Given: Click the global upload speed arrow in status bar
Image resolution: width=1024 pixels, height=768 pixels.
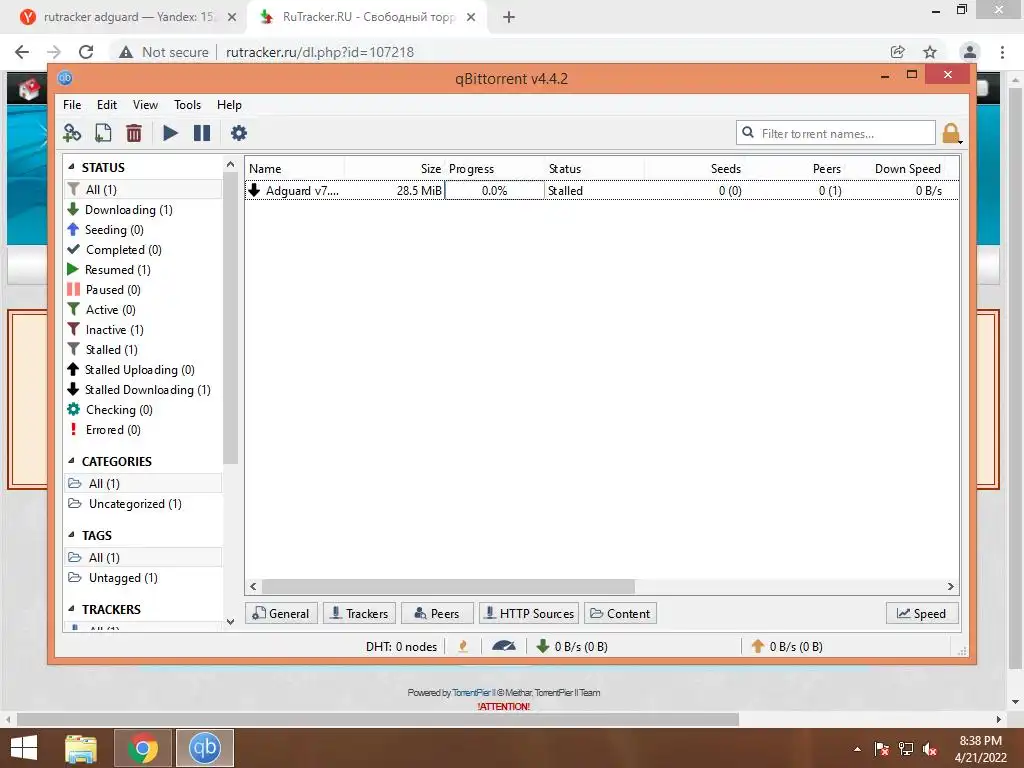Looking at the screenshot, I should (x=758, y=647).
